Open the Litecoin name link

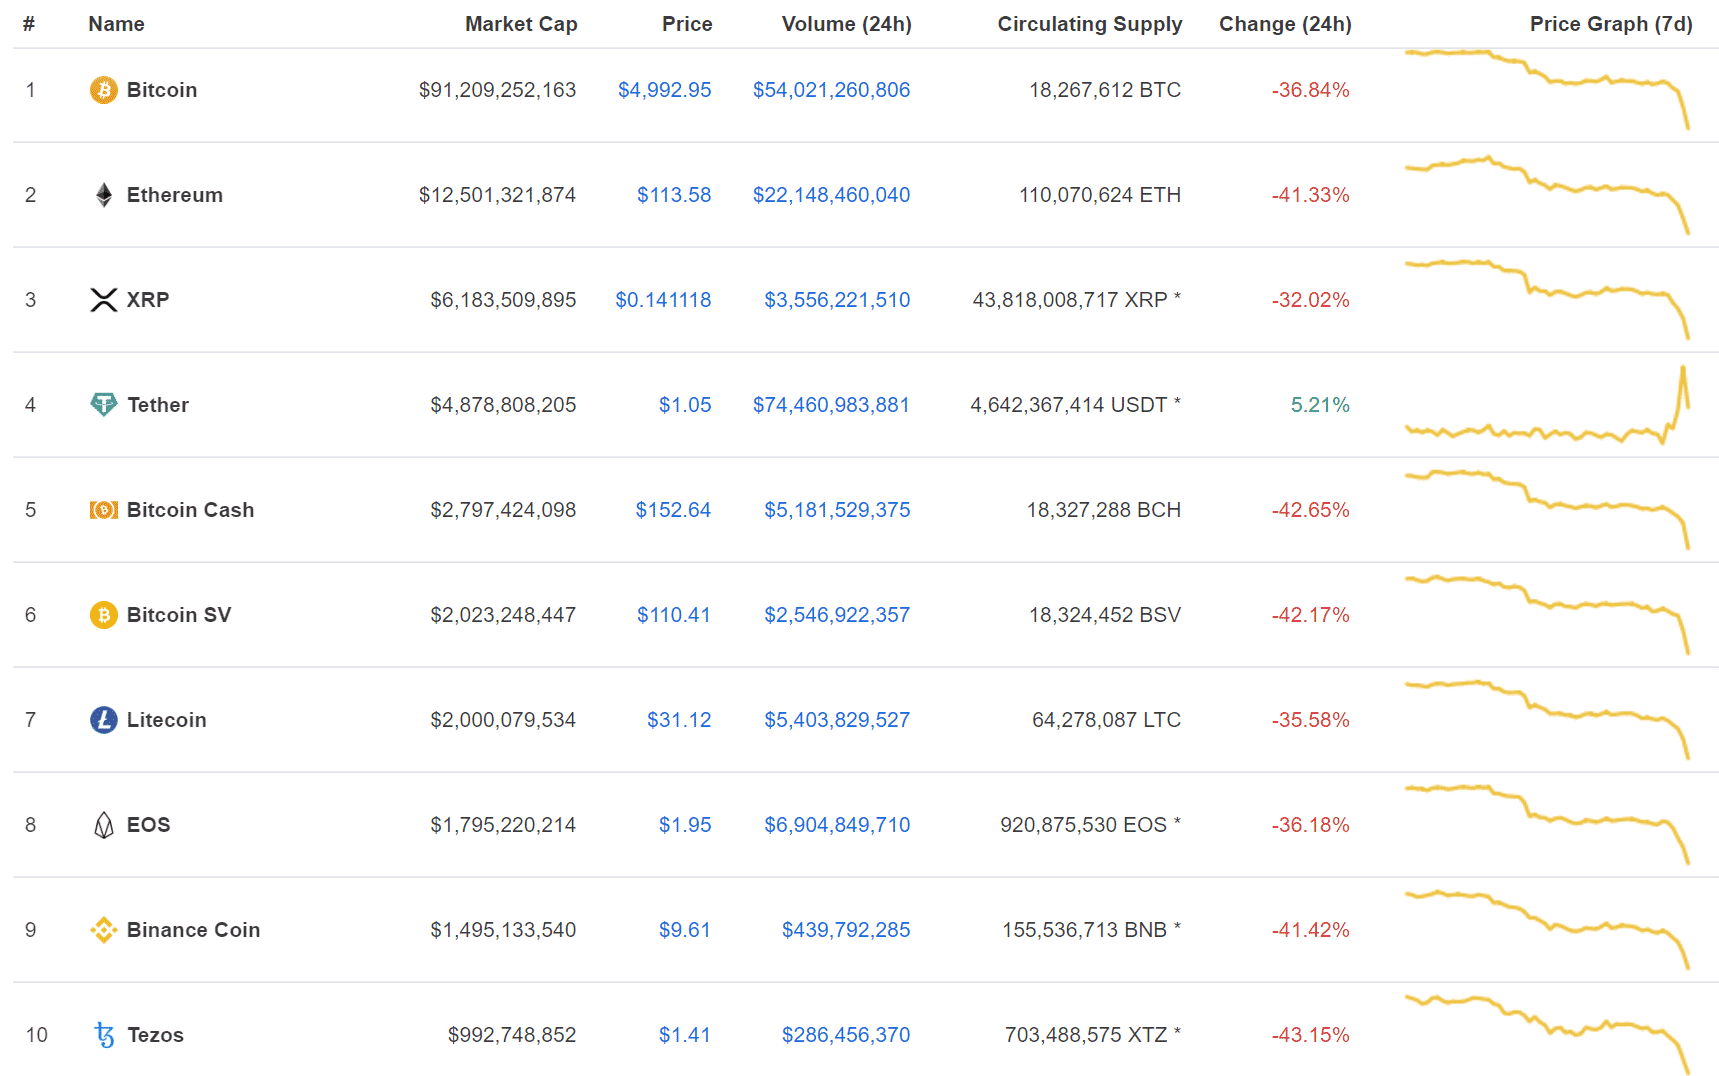pyautogui.click(x=167, y=720)
